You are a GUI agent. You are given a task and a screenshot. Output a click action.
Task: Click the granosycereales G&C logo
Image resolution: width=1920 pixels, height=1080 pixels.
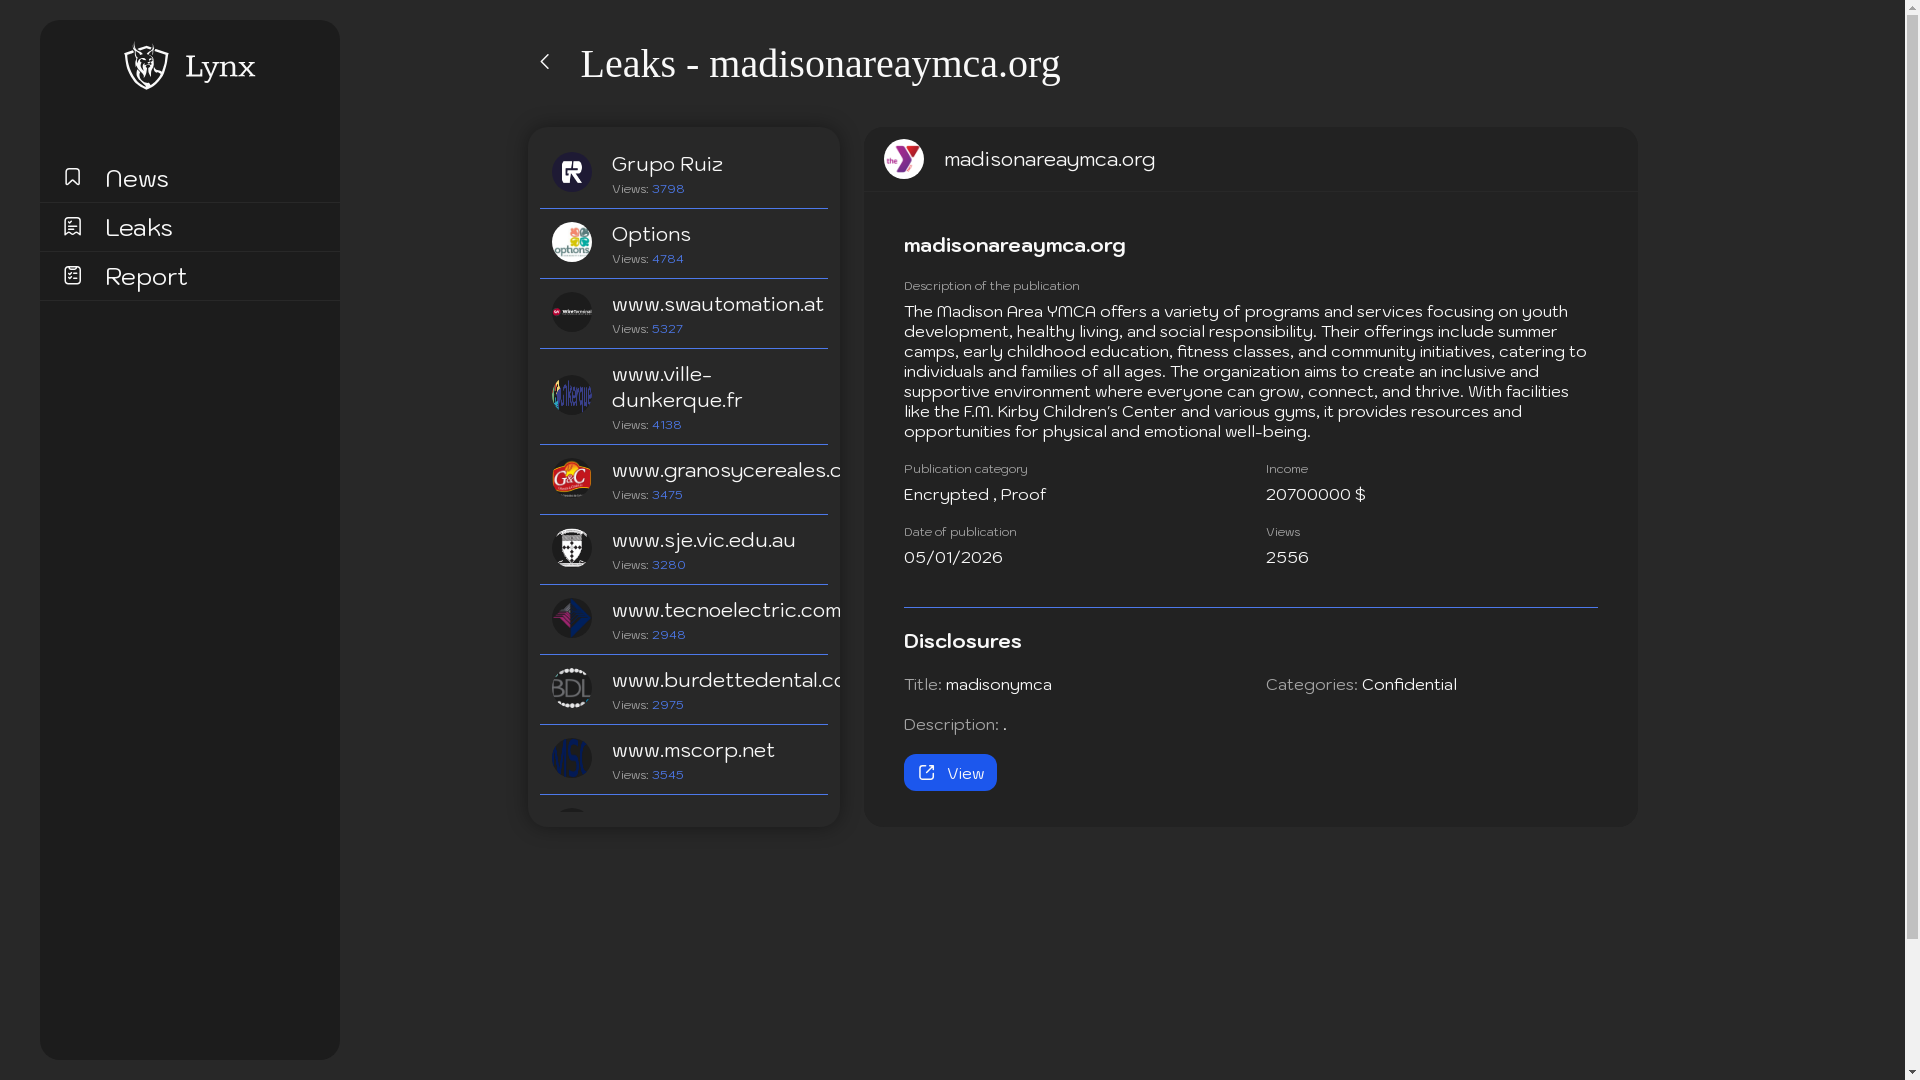[x=572, y=478]
